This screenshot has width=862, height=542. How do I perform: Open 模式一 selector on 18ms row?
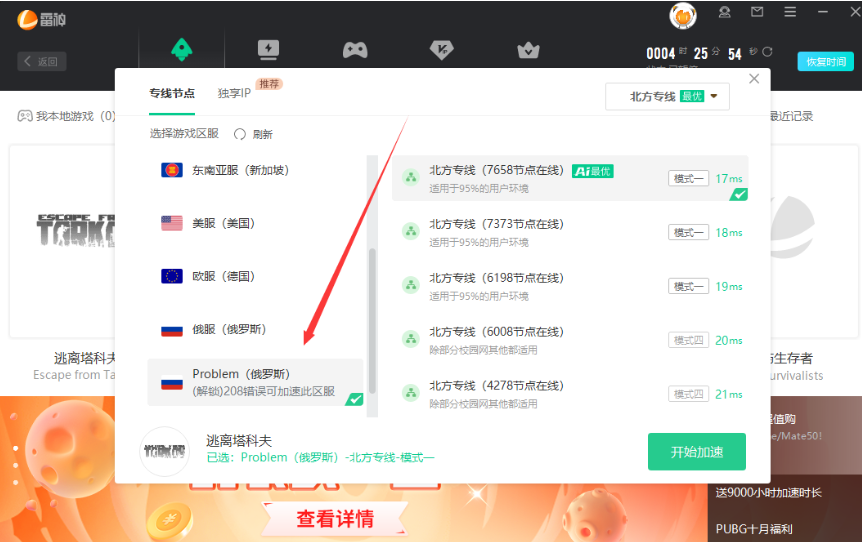pyautogui.click(x=688, y=233)
